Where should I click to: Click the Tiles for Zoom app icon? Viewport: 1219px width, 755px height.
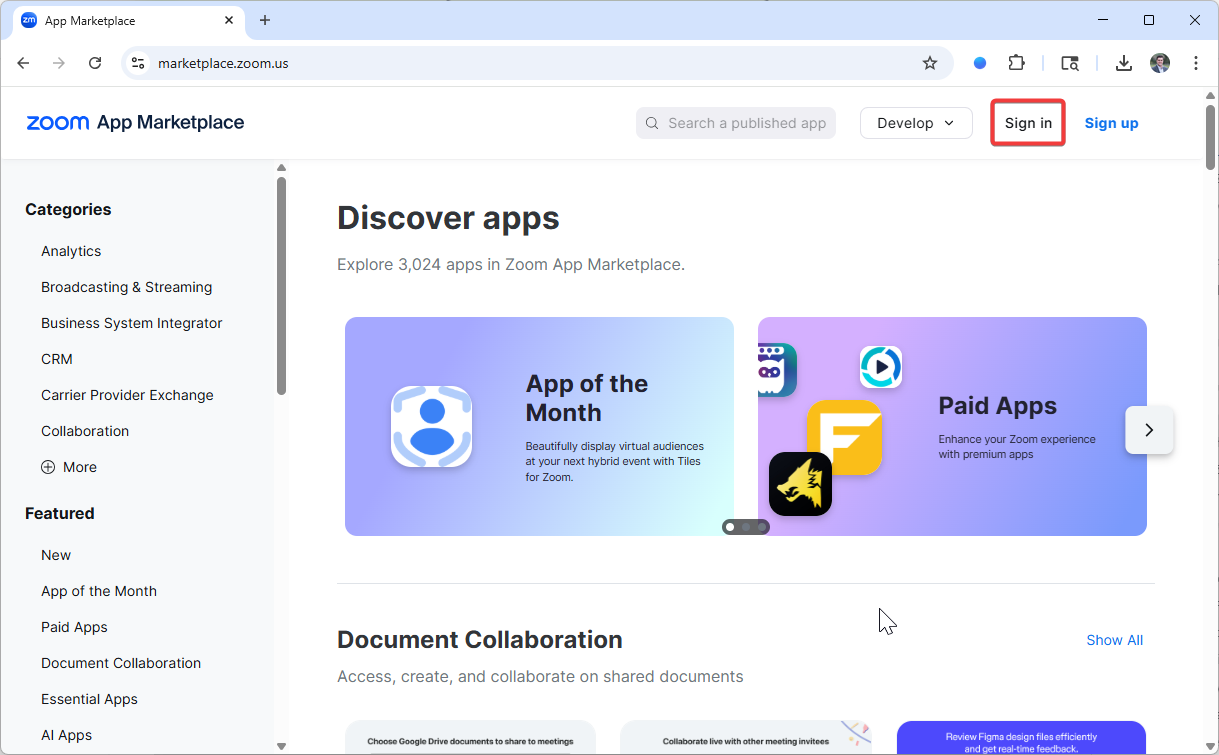coord(431,426)
